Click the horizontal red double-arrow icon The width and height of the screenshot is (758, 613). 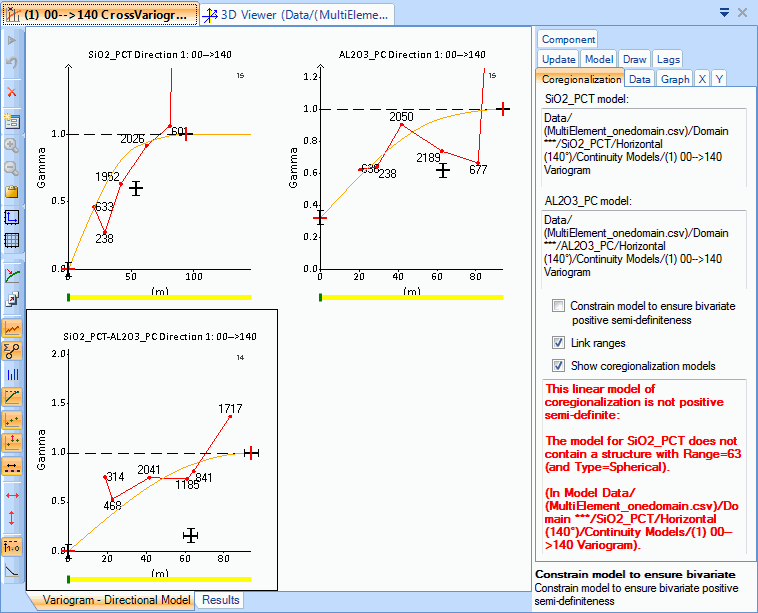click(12, 495)
